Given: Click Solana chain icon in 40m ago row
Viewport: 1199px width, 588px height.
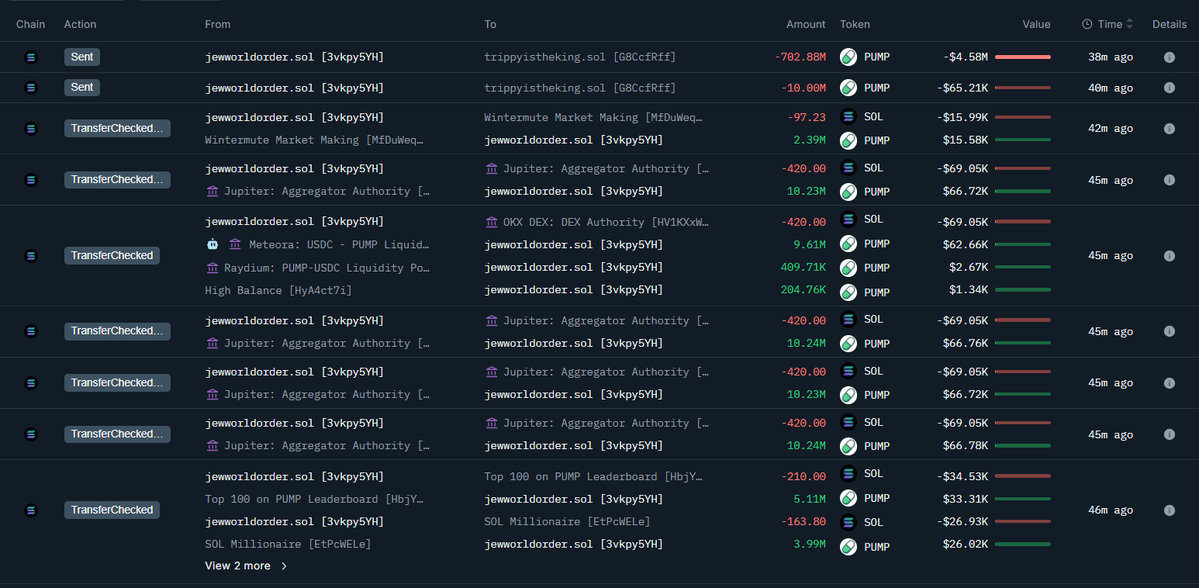Looking at the screenshot, I should 31,88.
